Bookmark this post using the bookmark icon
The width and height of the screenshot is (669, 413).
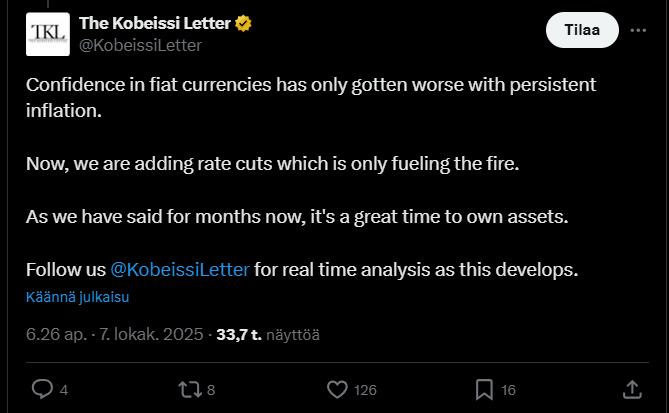(484, 389)
